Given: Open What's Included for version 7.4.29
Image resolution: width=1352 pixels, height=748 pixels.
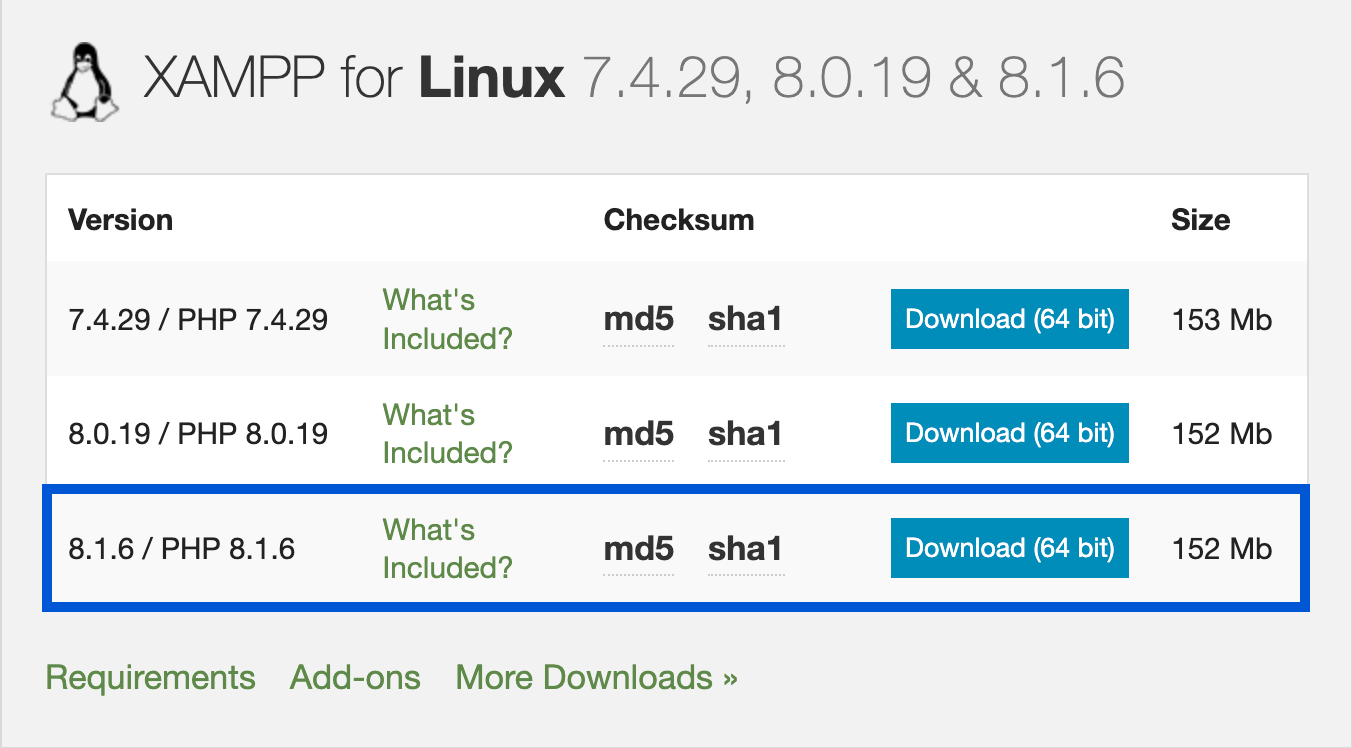Looking at the screenshot, I should pyautogui.click(x=447, y=319).
